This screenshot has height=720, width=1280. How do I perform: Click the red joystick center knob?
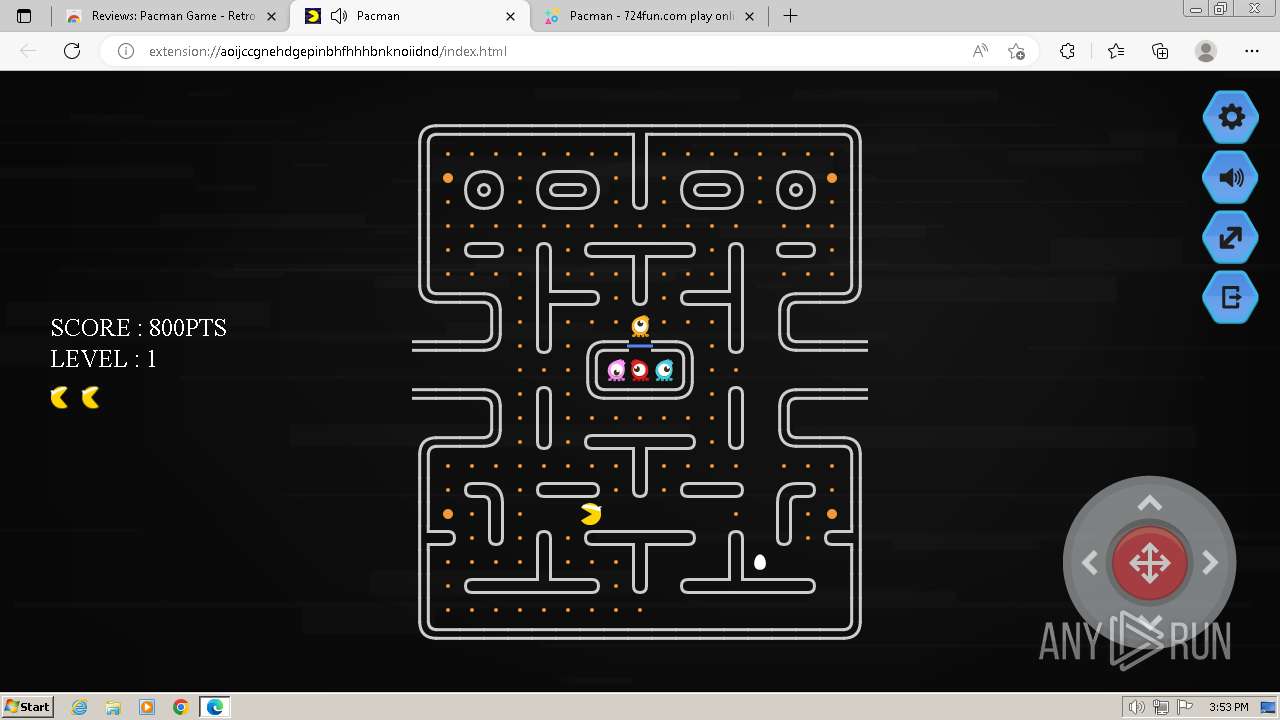(x=1150, y=564)
